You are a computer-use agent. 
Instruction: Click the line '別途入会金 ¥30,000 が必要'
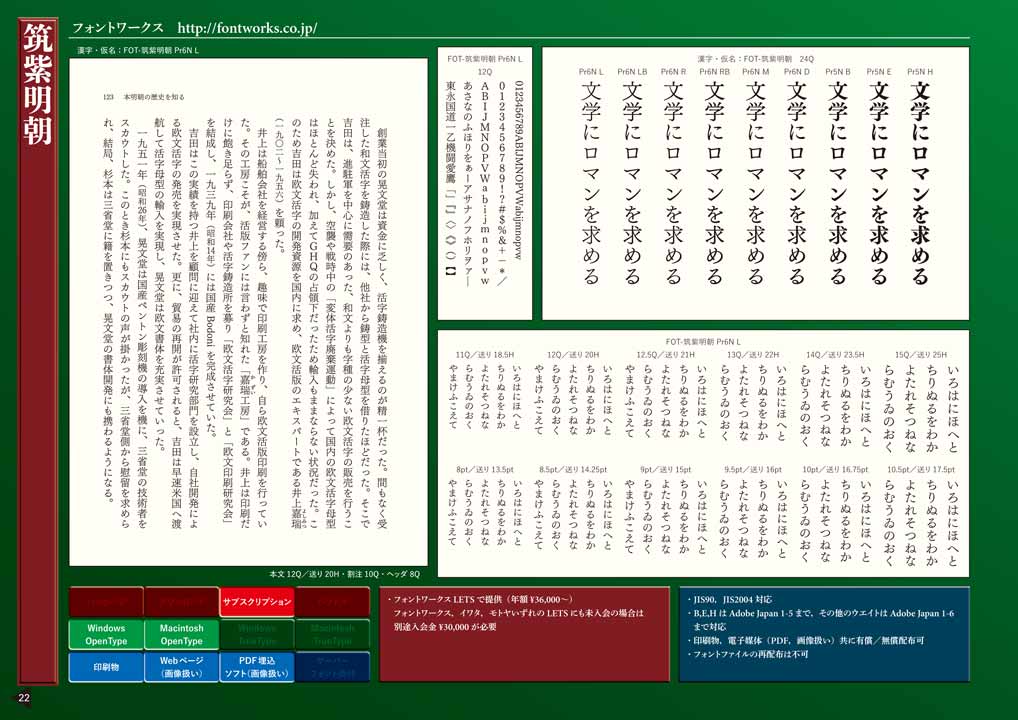point(445,627)
